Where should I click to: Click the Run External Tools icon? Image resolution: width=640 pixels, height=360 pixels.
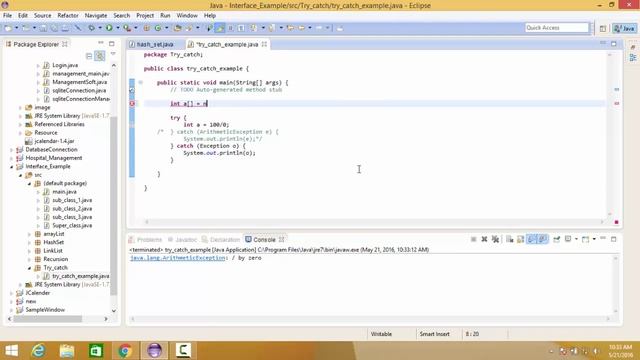tap(127, 28)
